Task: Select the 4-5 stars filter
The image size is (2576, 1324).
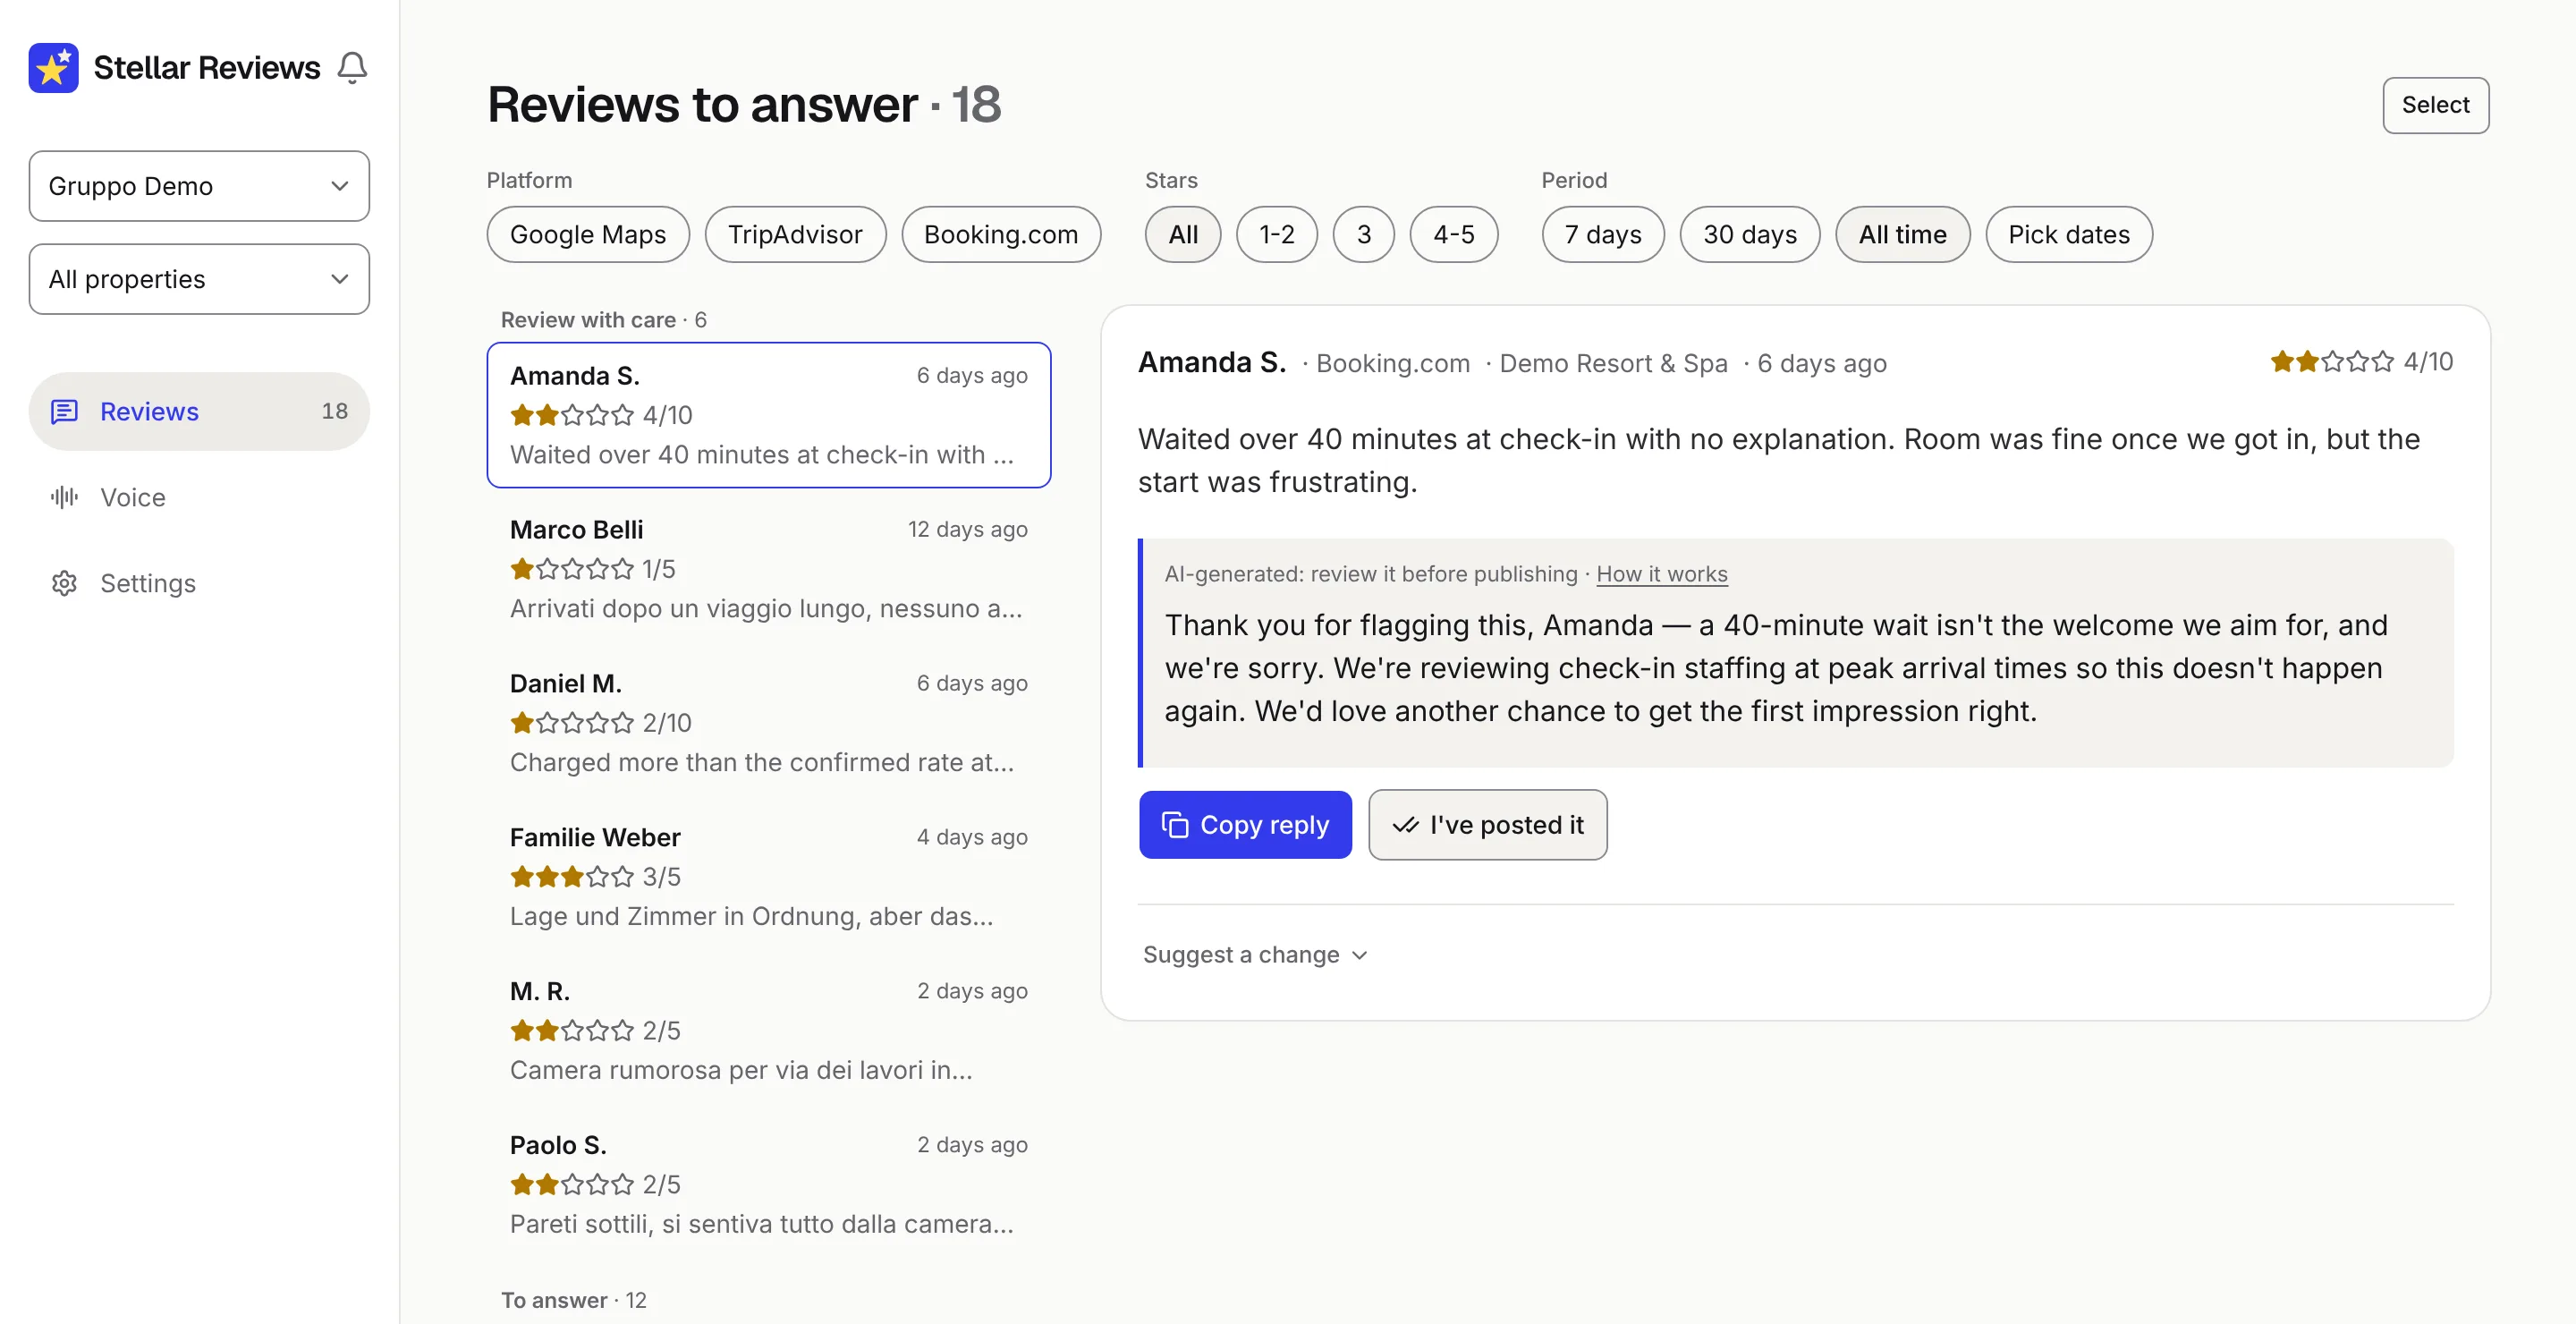Action: tap(1454, 234)
